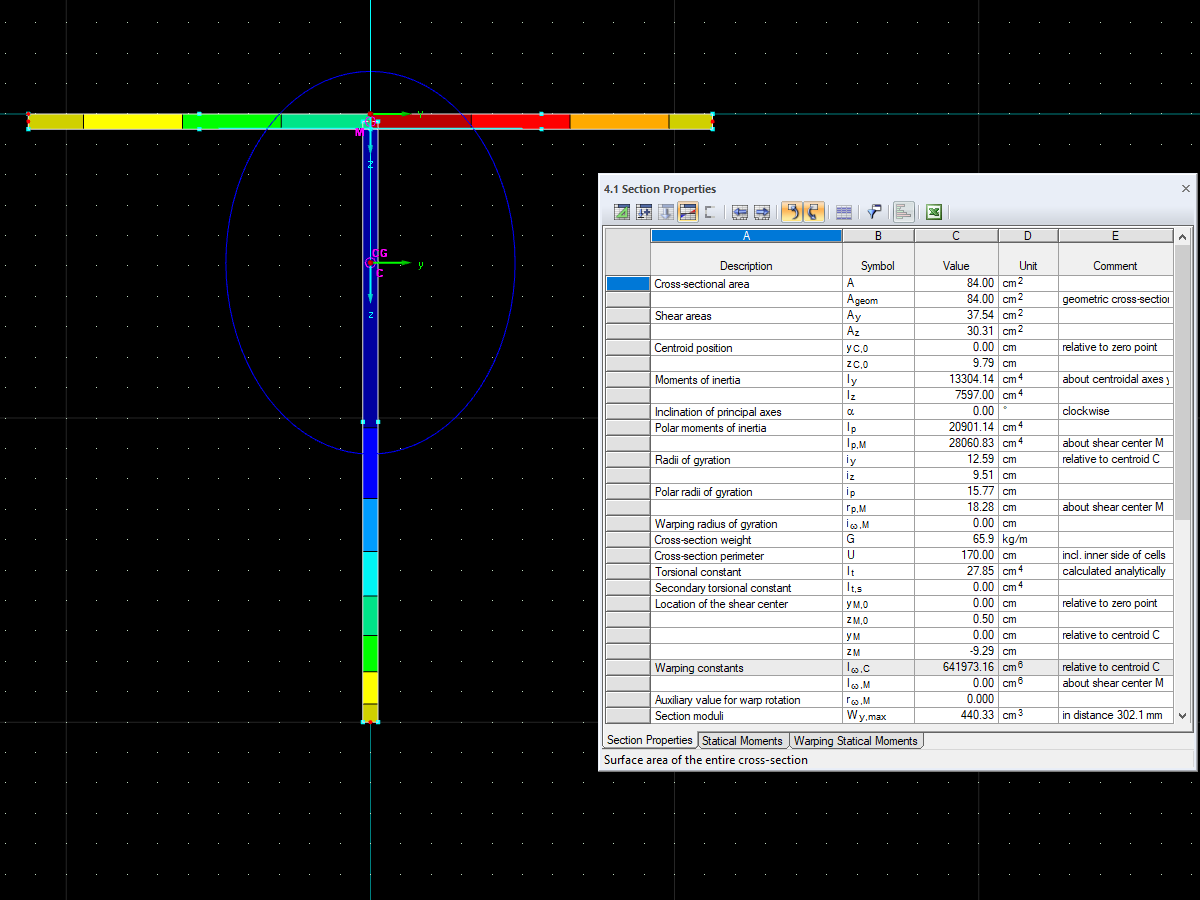Viewport: 1200px width, 900px height.
Task: Toggle the right curved arrow highlighted button
Action: click(x=813, y=211)
